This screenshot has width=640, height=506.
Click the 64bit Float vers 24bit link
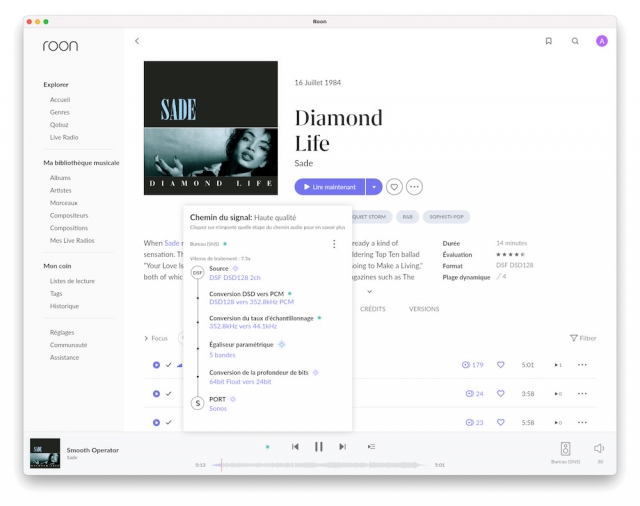240,382
